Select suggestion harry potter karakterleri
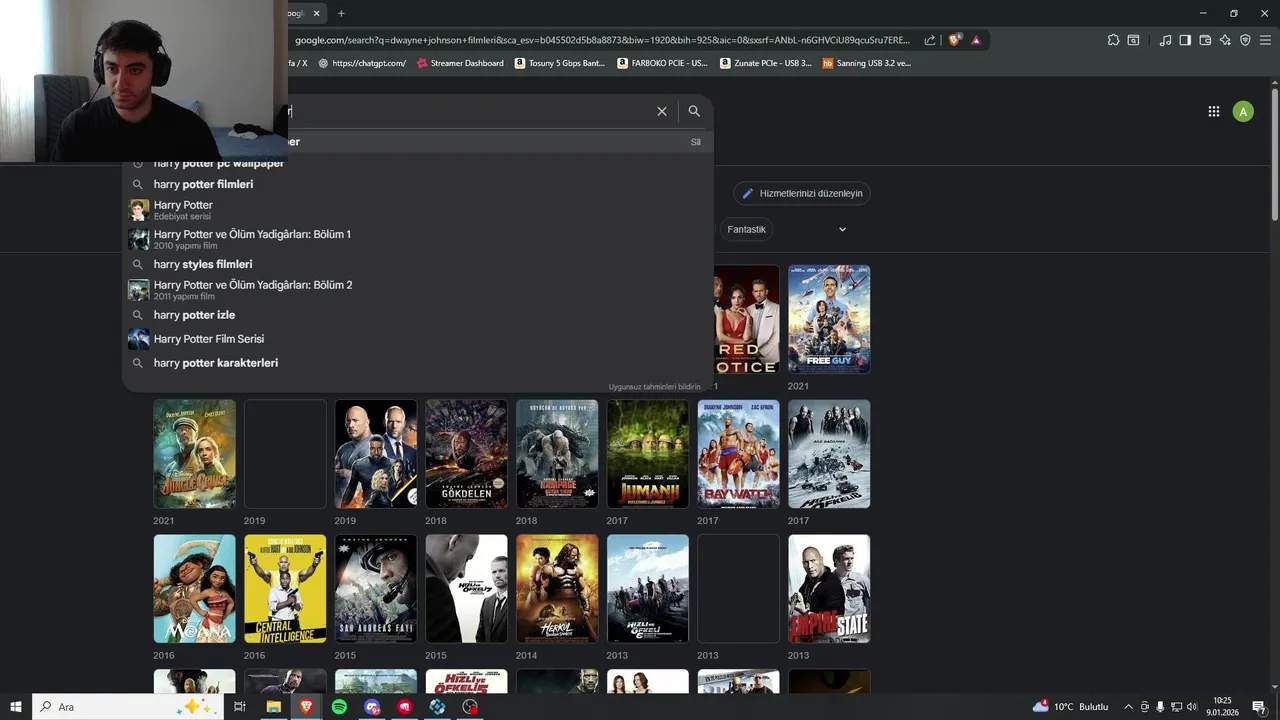 (x=418, y=363)
